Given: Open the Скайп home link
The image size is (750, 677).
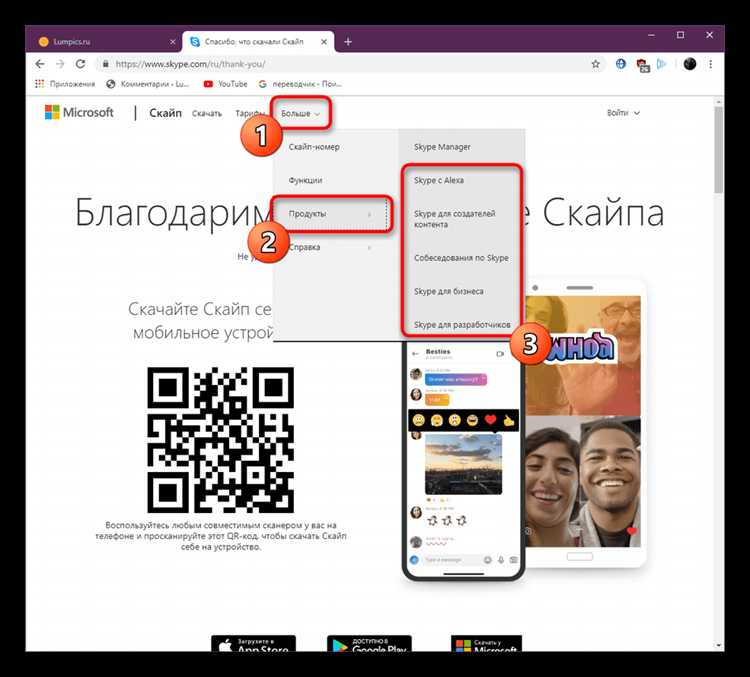Looking at the screenshot, I should coord(165,113).
